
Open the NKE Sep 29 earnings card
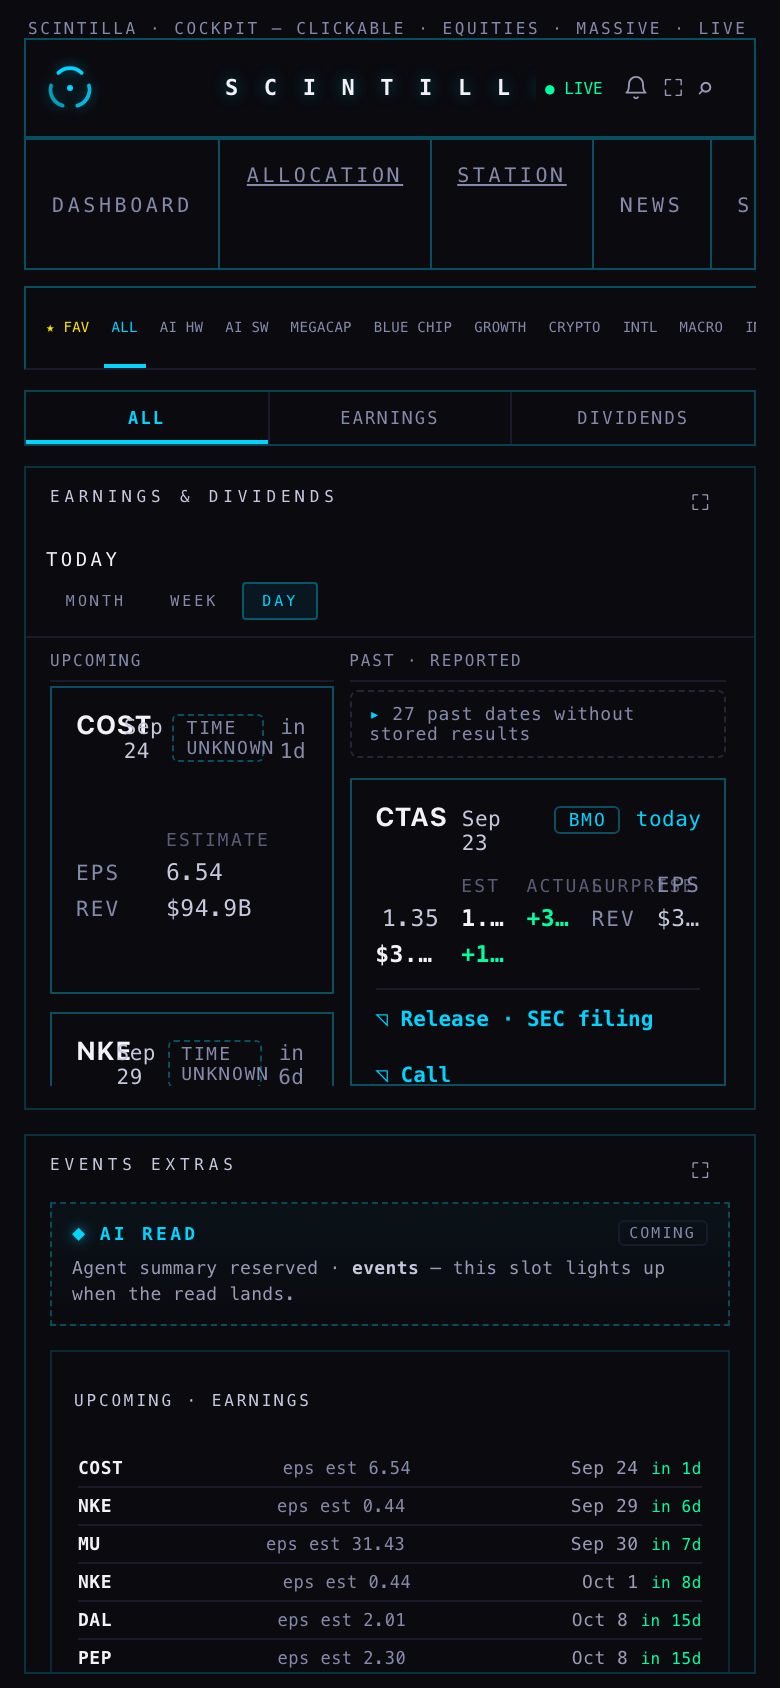192,1050
